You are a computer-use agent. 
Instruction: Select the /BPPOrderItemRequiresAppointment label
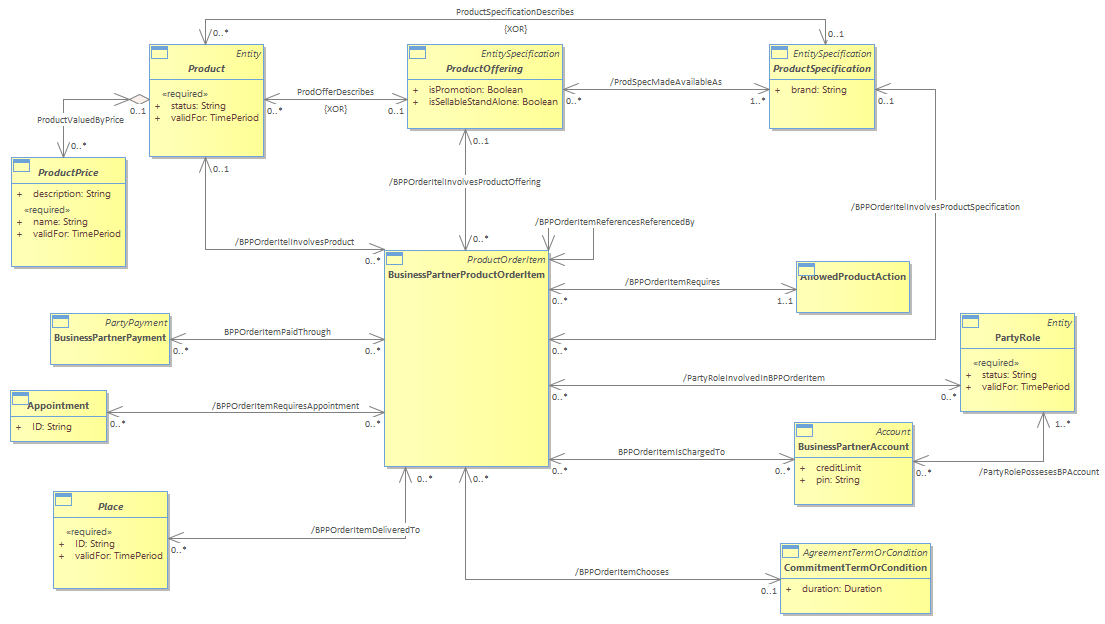tap(285, 406)
